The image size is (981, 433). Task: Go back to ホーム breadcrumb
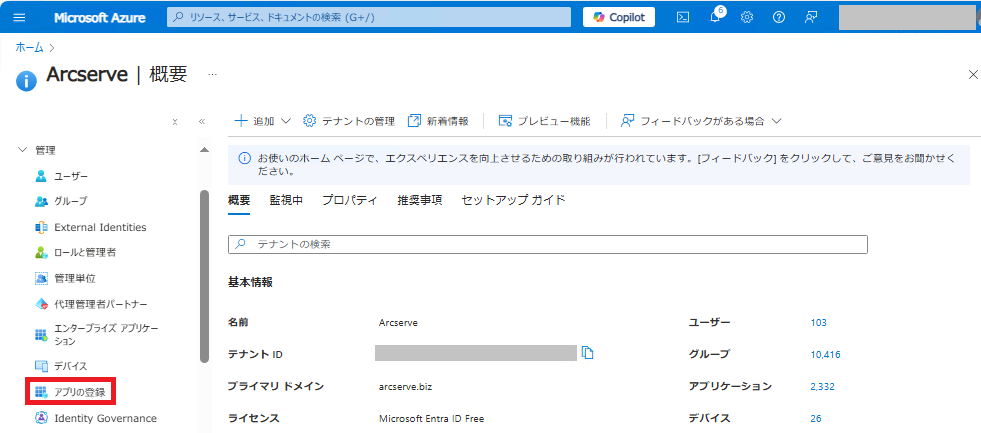tap(29, 47)
